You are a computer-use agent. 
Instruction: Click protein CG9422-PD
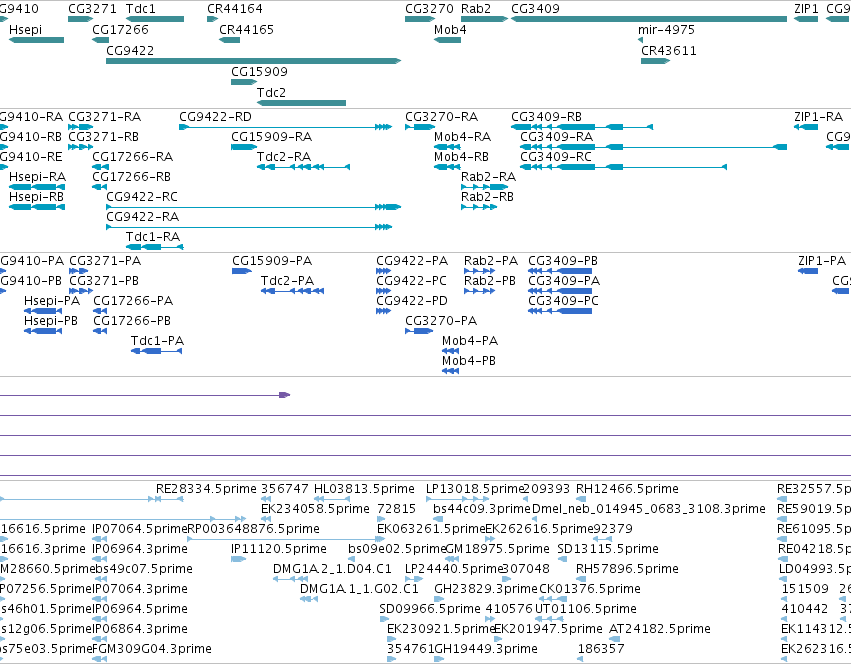(383, 311)
